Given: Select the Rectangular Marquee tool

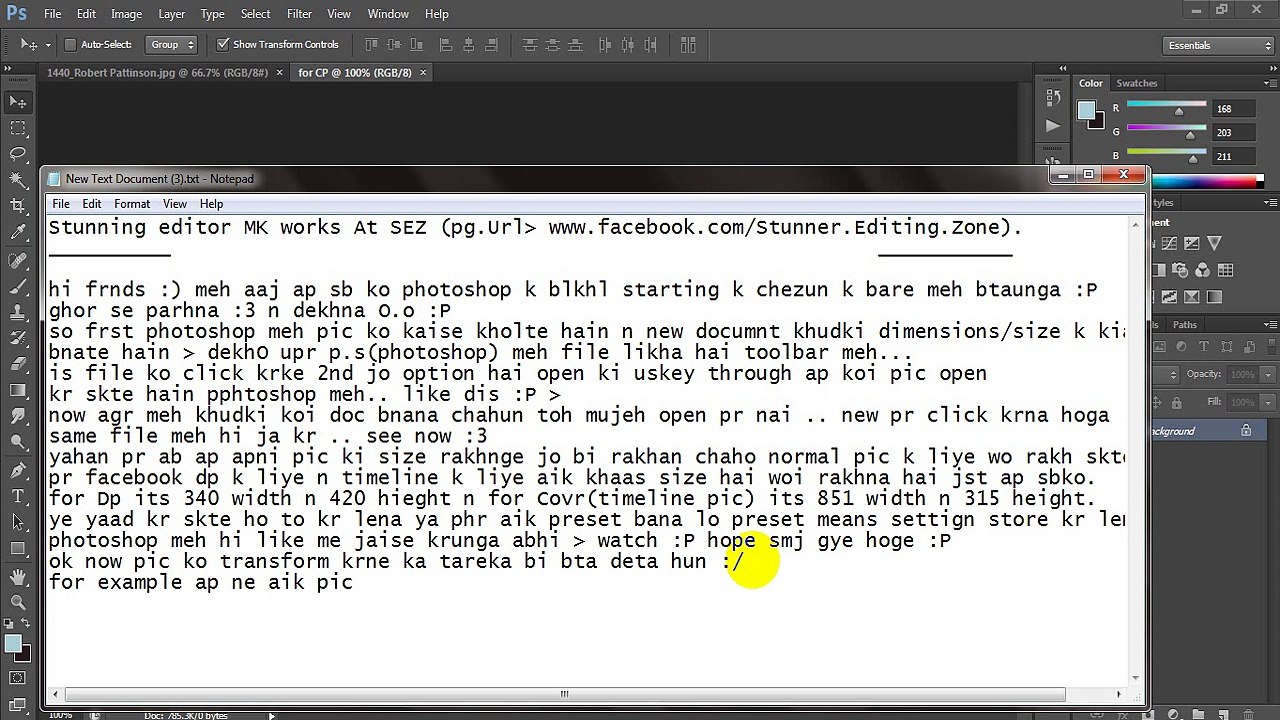Looking at the screenshot, I should click(18, 128).
